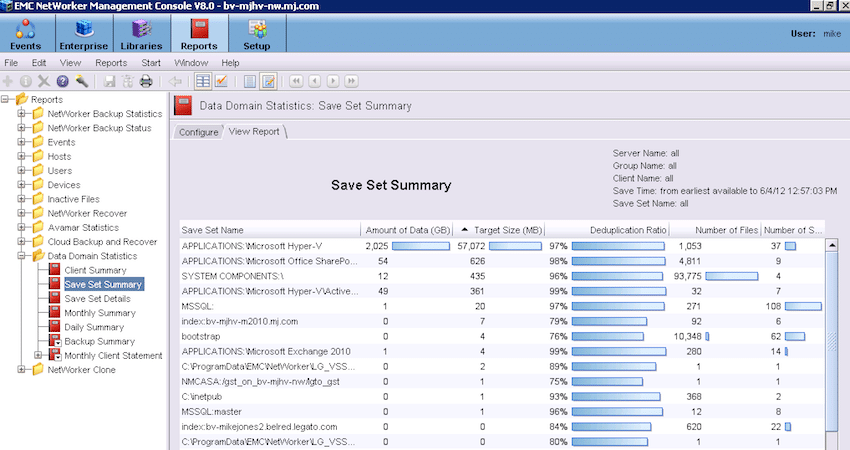Go to last page of report
The image size is (850, 450).
(x=351, y=81)
